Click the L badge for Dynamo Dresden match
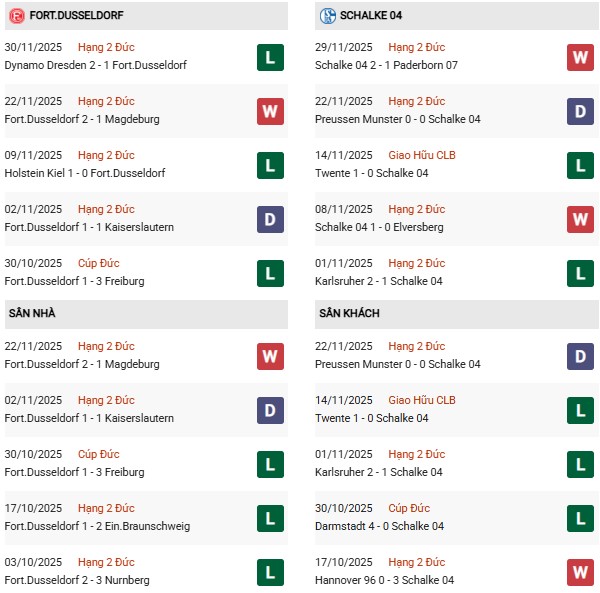This screenshot has height=593, width=600. click(270, 57)
